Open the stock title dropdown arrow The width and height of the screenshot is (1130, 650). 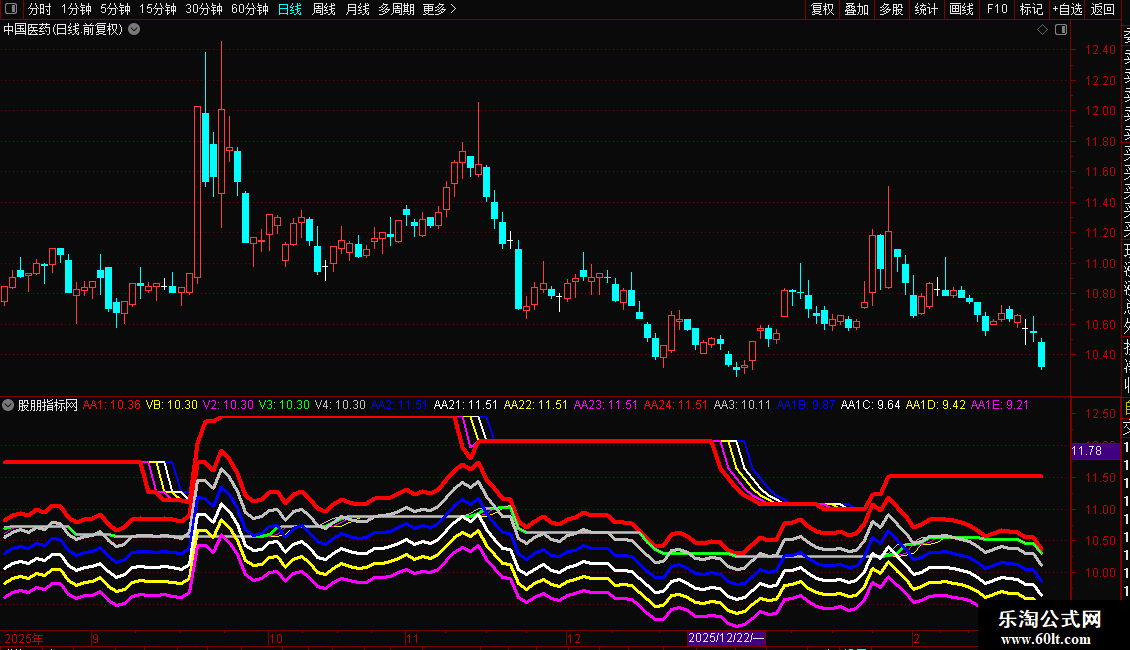[134, 30]
